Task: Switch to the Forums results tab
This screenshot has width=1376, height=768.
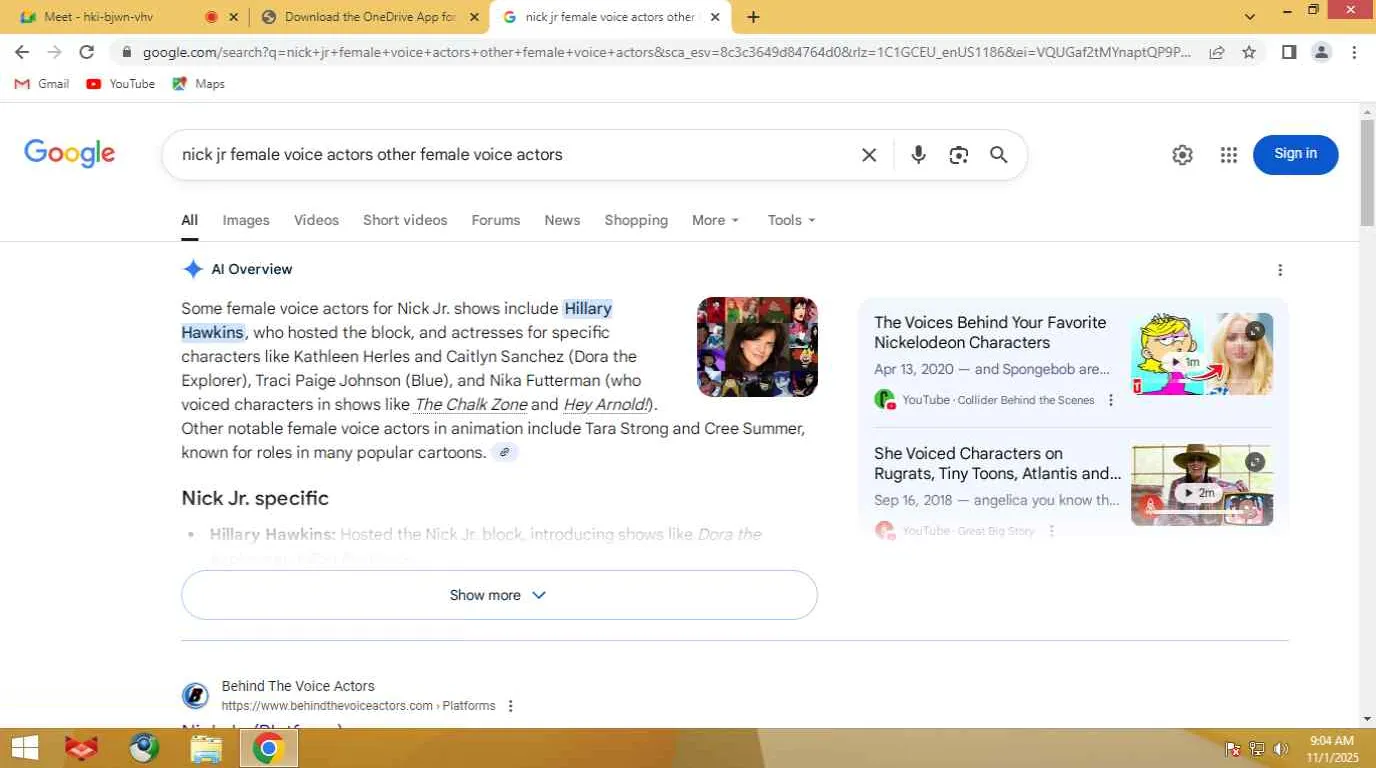Action: point(496,220)
